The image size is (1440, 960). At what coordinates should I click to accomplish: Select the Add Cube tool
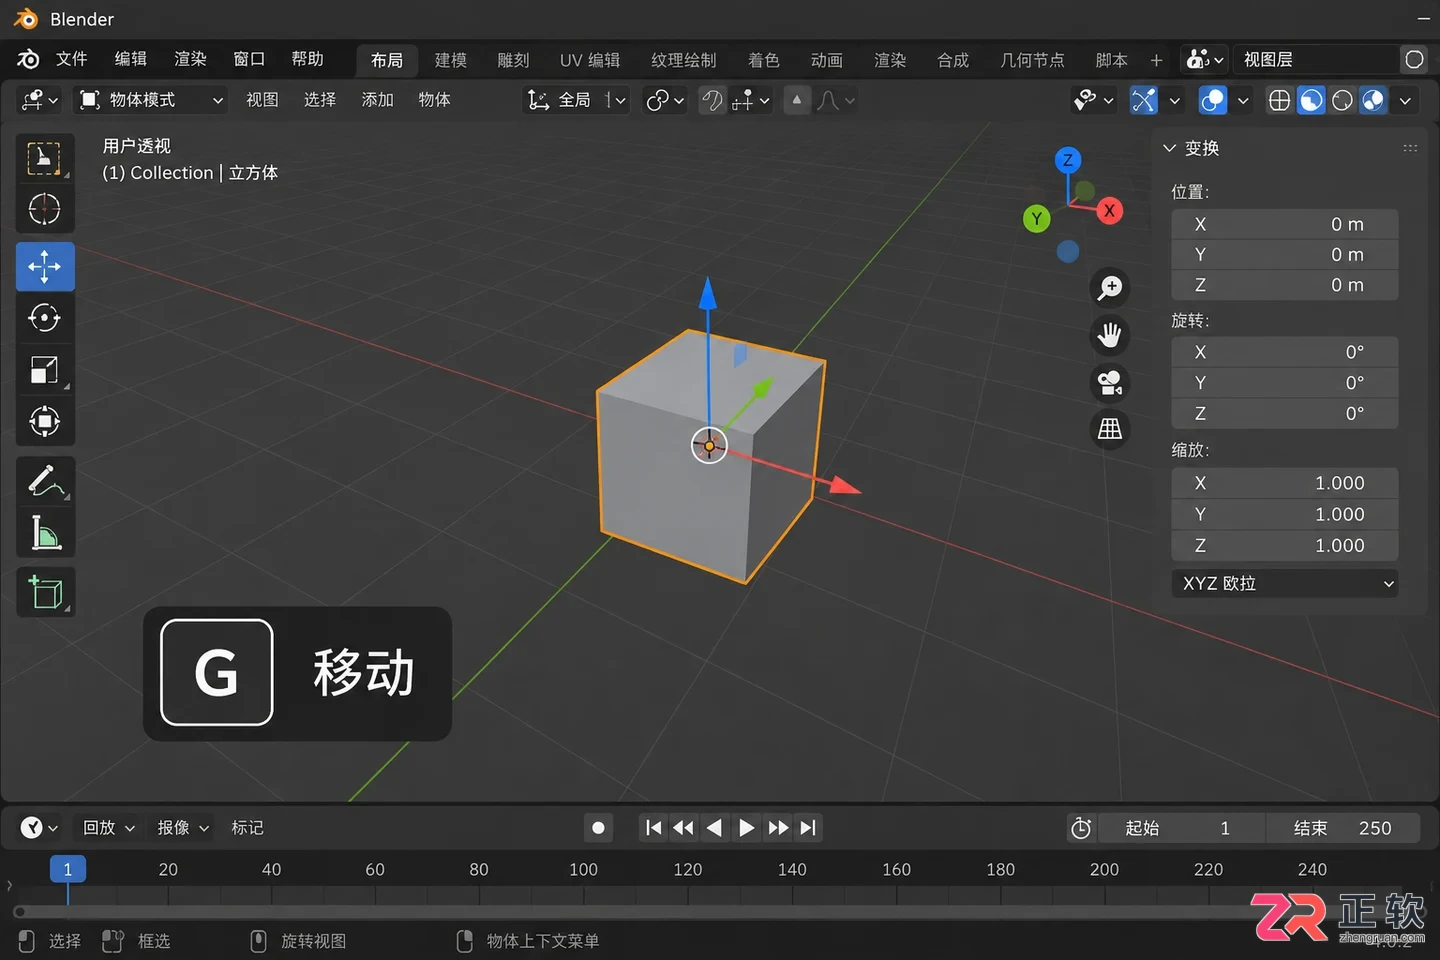(45, 592)
